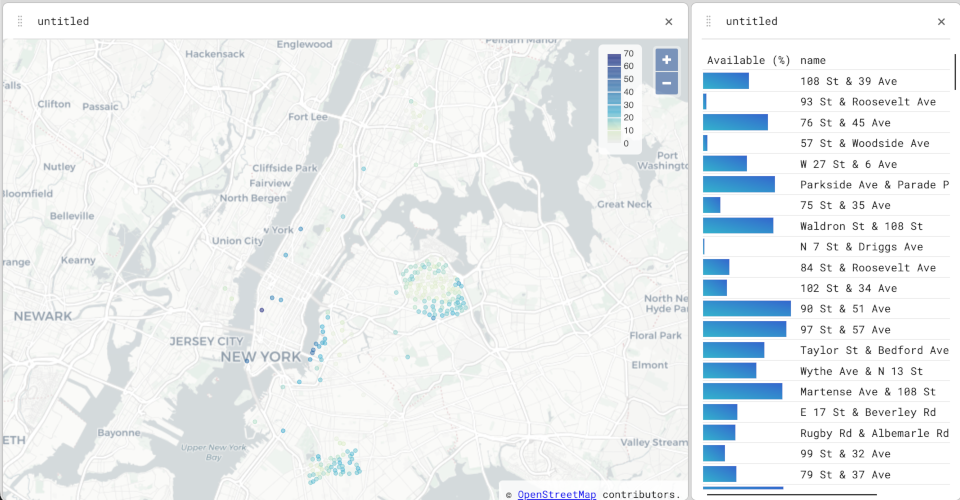Image resolution: width=960 pixels, height=500 pixels.
Task: Click the map panel title 'untitled'
Action: click(63, 21)
